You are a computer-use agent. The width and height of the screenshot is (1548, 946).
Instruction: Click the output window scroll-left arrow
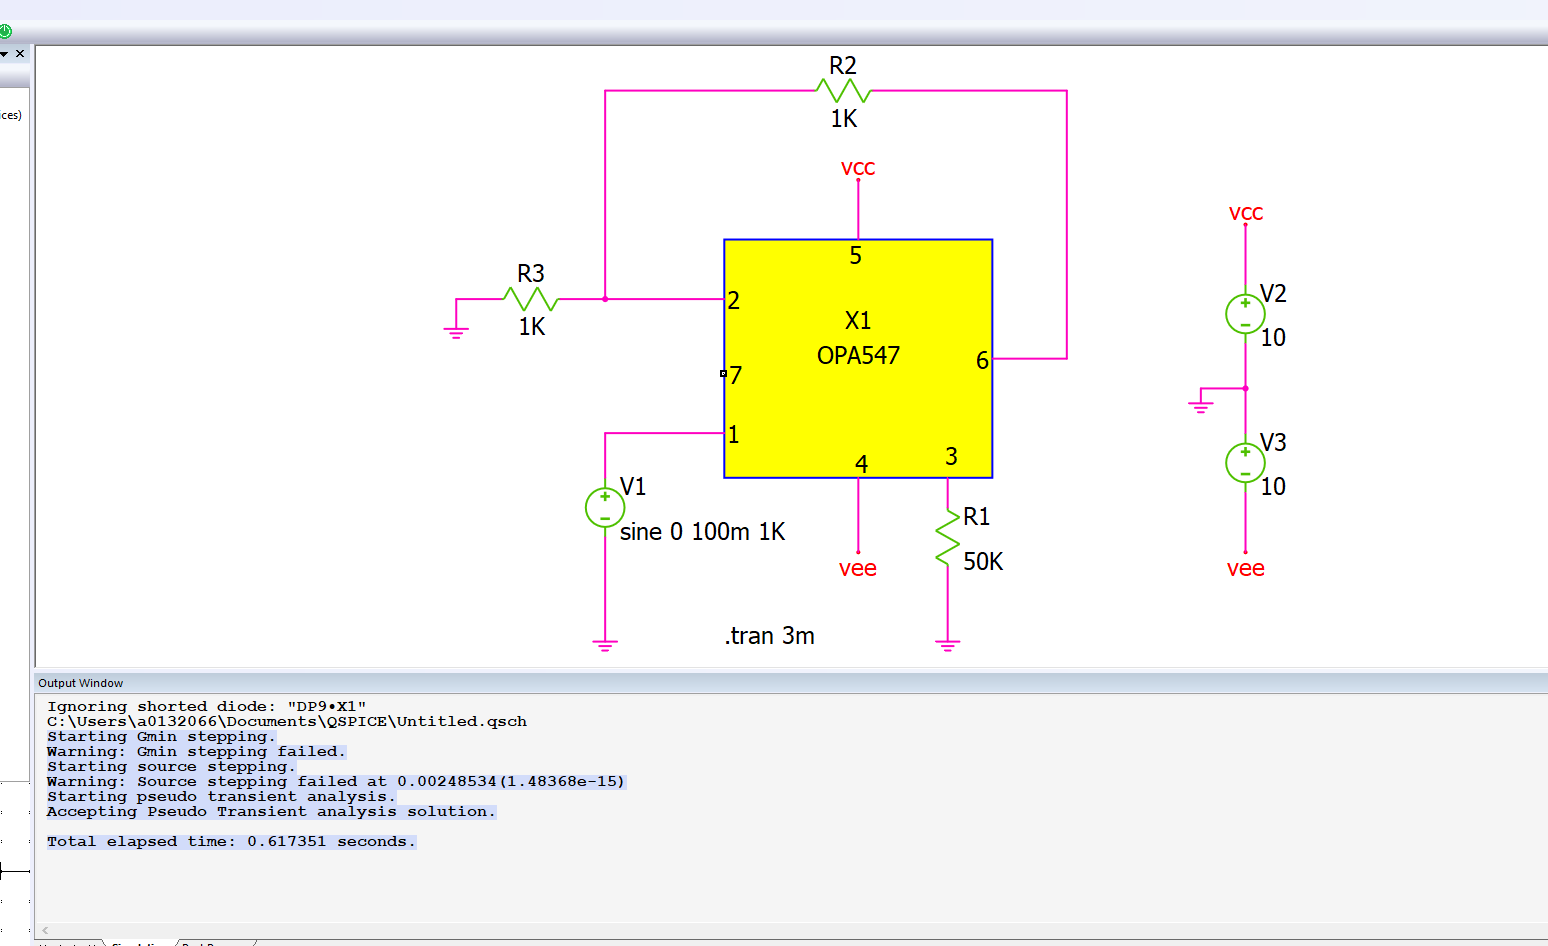[45, 930]
